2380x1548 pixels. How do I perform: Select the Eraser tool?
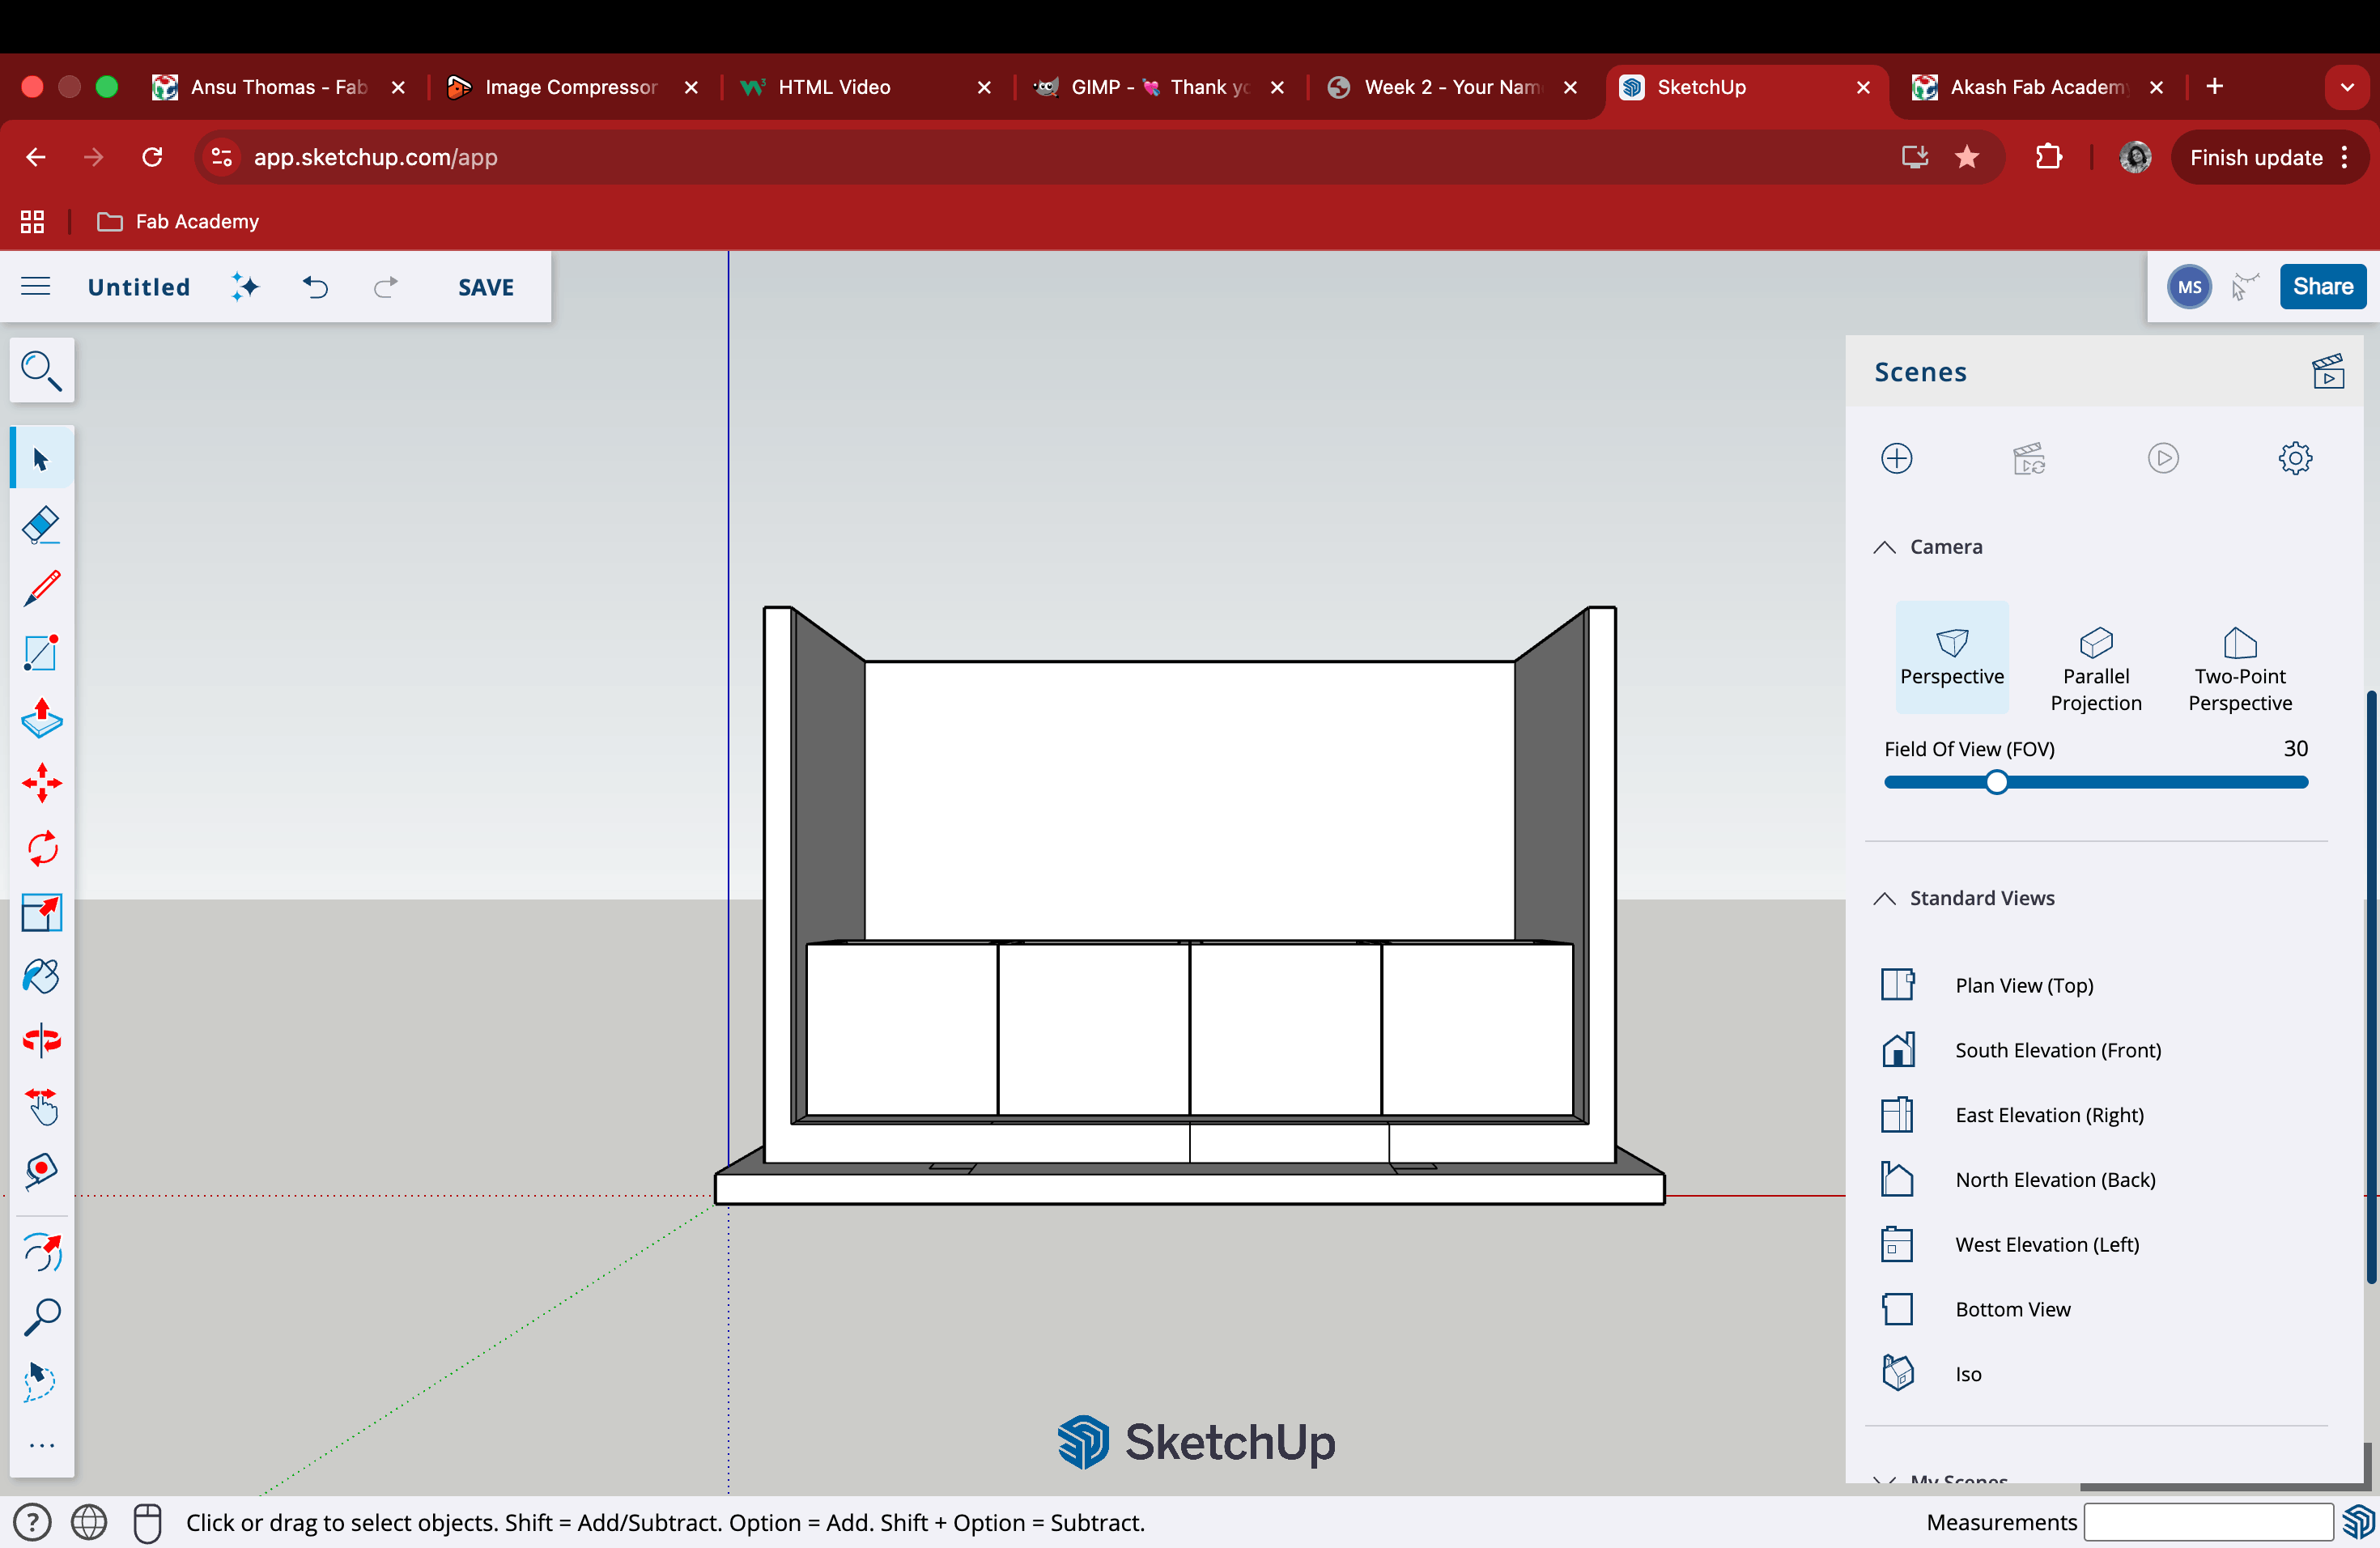coord(41,524)
